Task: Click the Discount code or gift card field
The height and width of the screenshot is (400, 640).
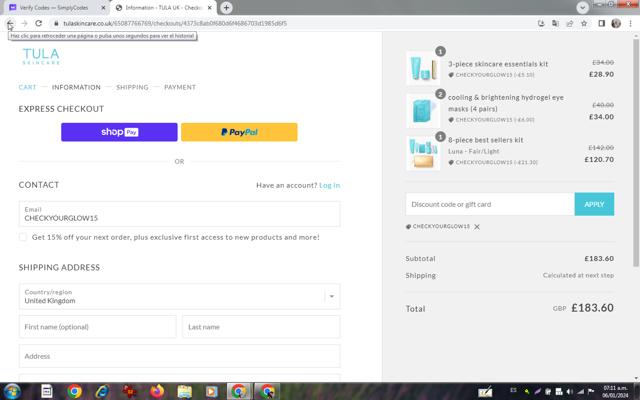Action: (x=490, y=204)
